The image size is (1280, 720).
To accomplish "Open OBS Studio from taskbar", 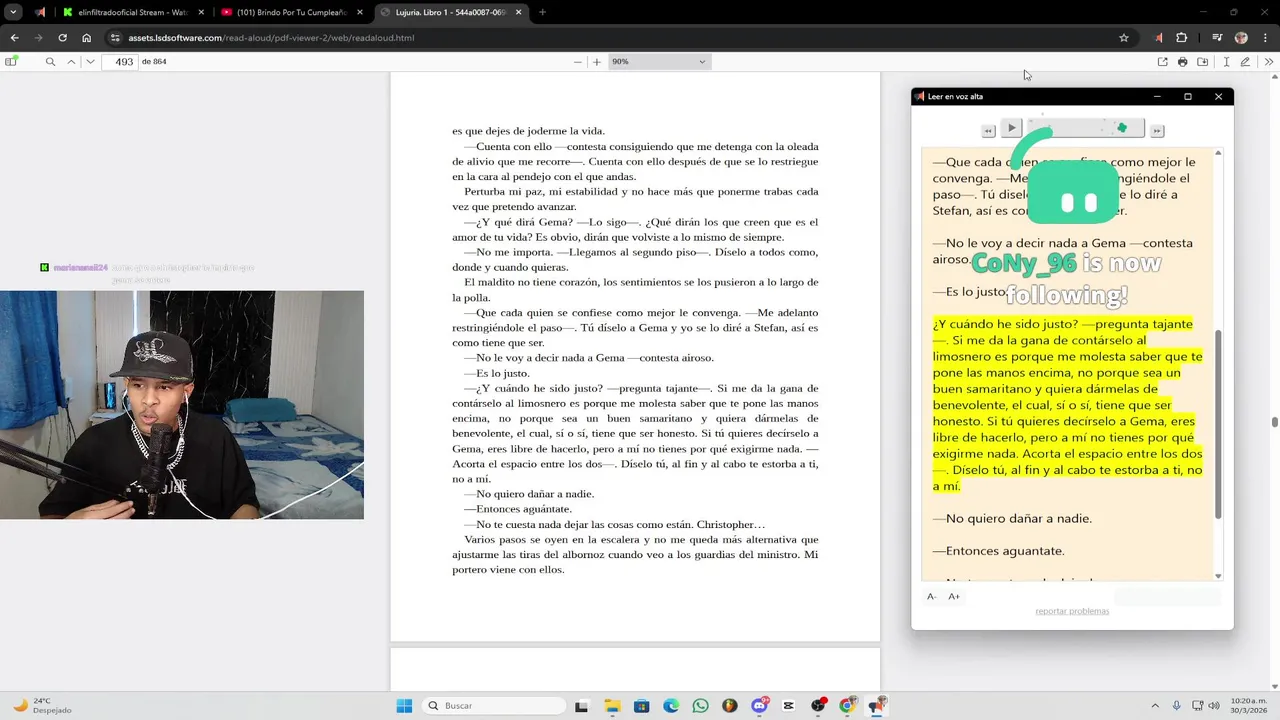I will [x=819, y=706].
